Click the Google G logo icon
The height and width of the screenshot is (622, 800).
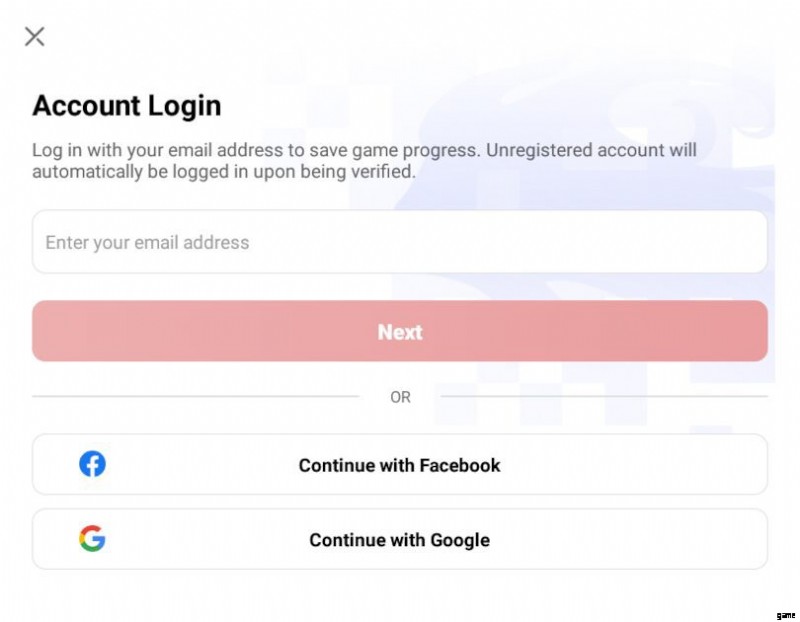[92, 538]
